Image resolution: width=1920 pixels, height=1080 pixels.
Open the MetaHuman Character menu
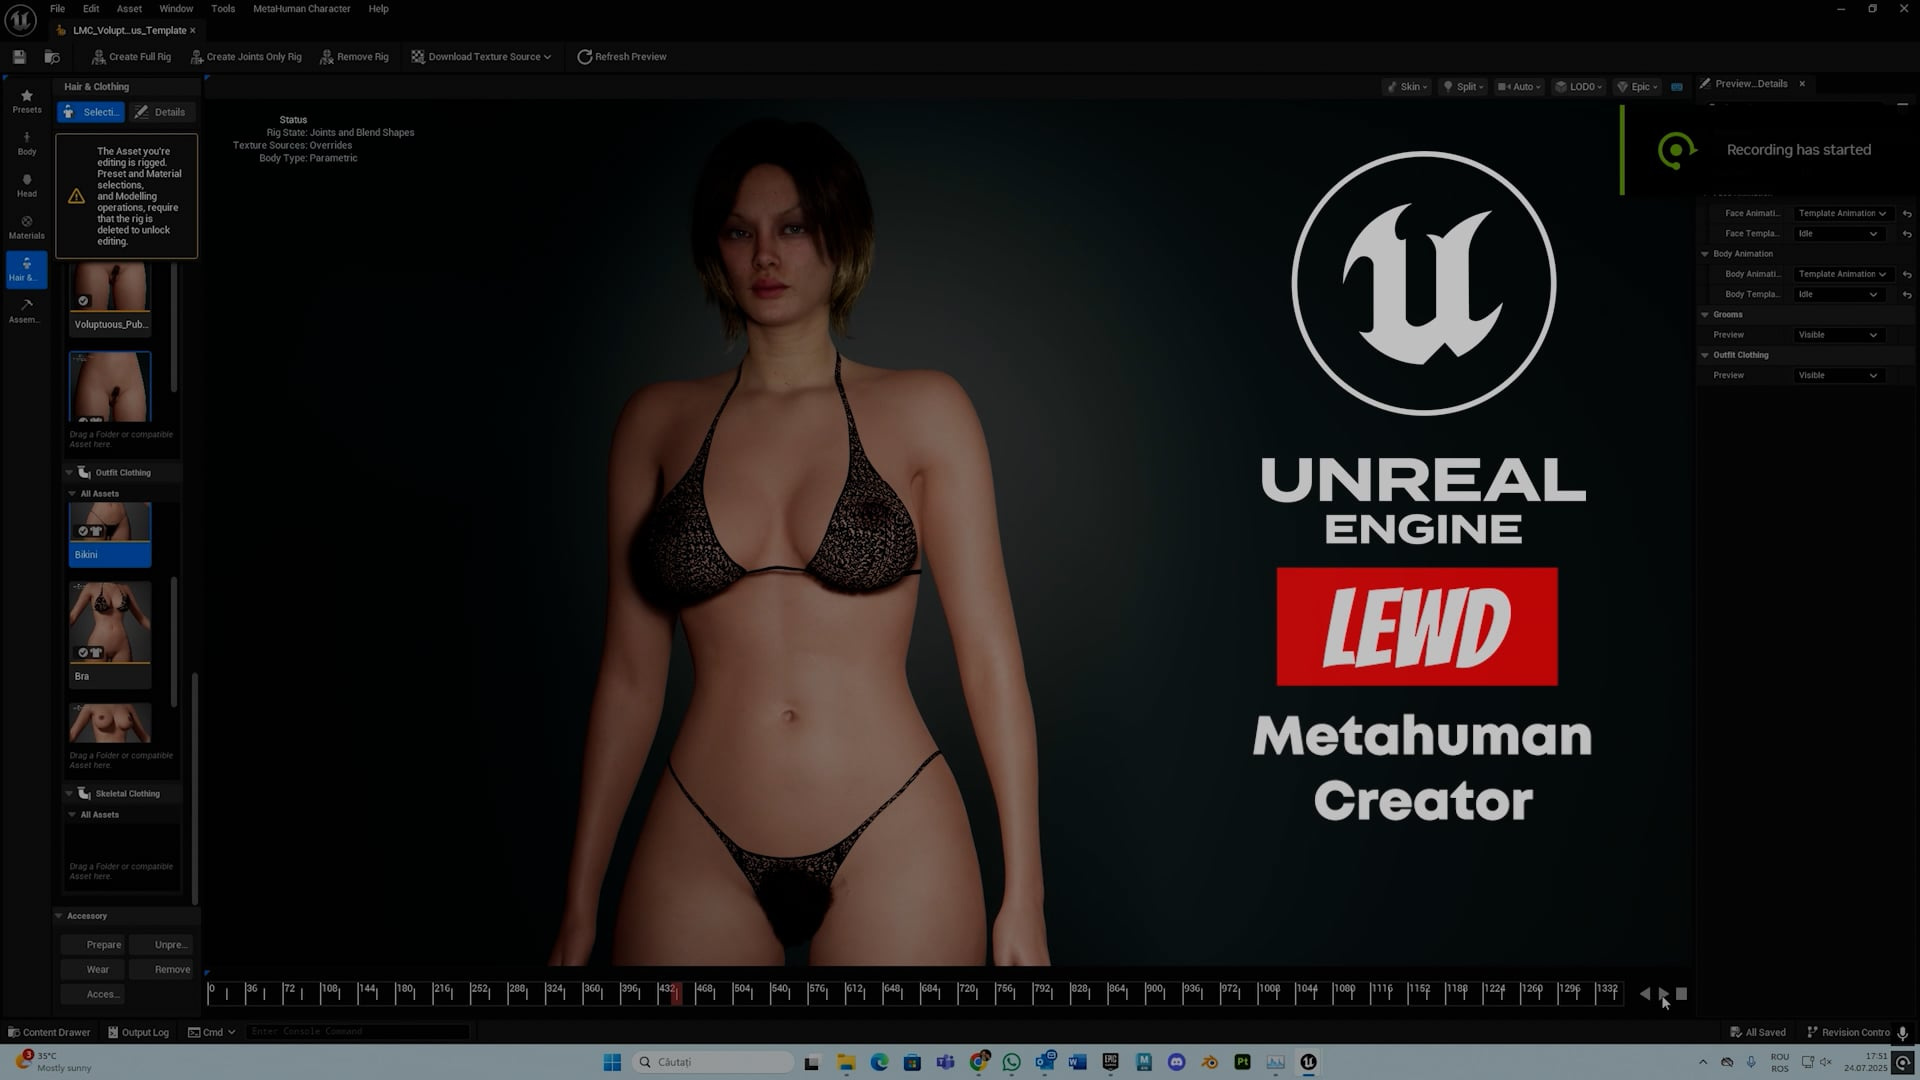(301, 9)
